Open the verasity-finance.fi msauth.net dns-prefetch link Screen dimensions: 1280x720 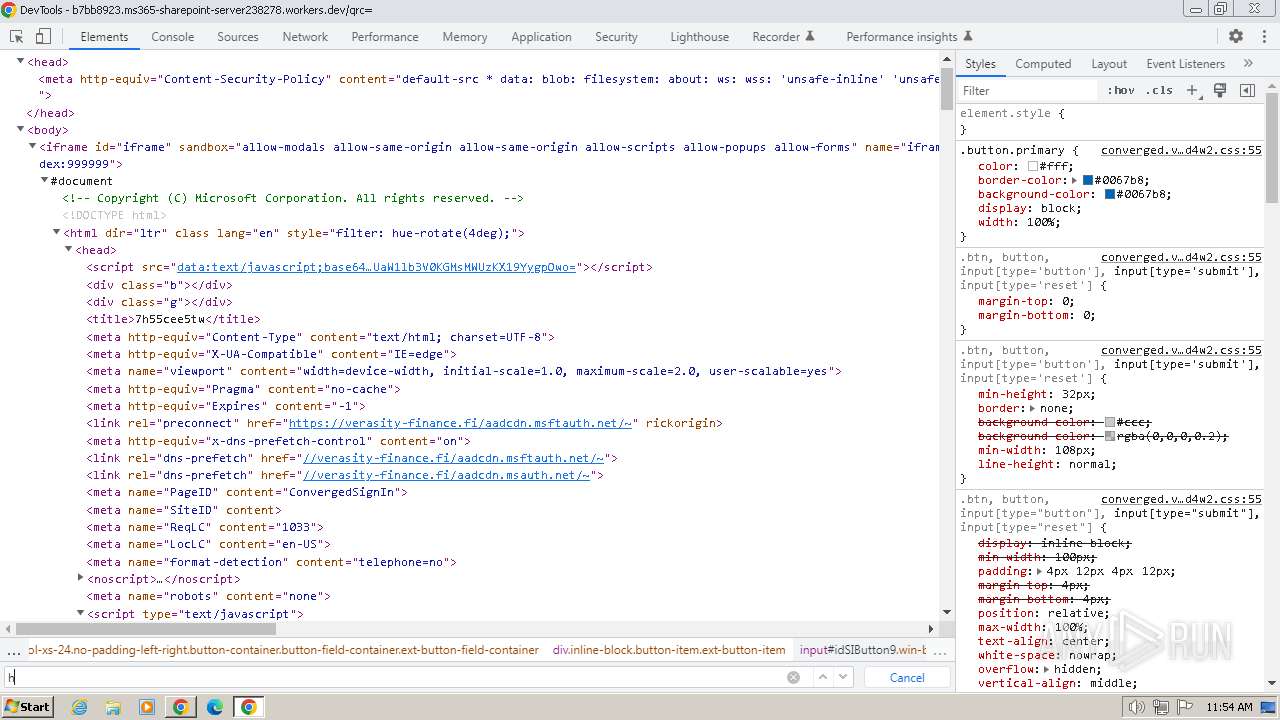[446, 475]
